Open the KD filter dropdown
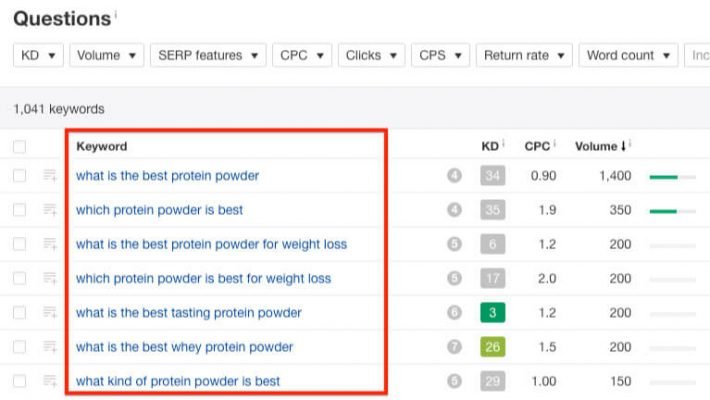710x400 pixels. point(39,56)
